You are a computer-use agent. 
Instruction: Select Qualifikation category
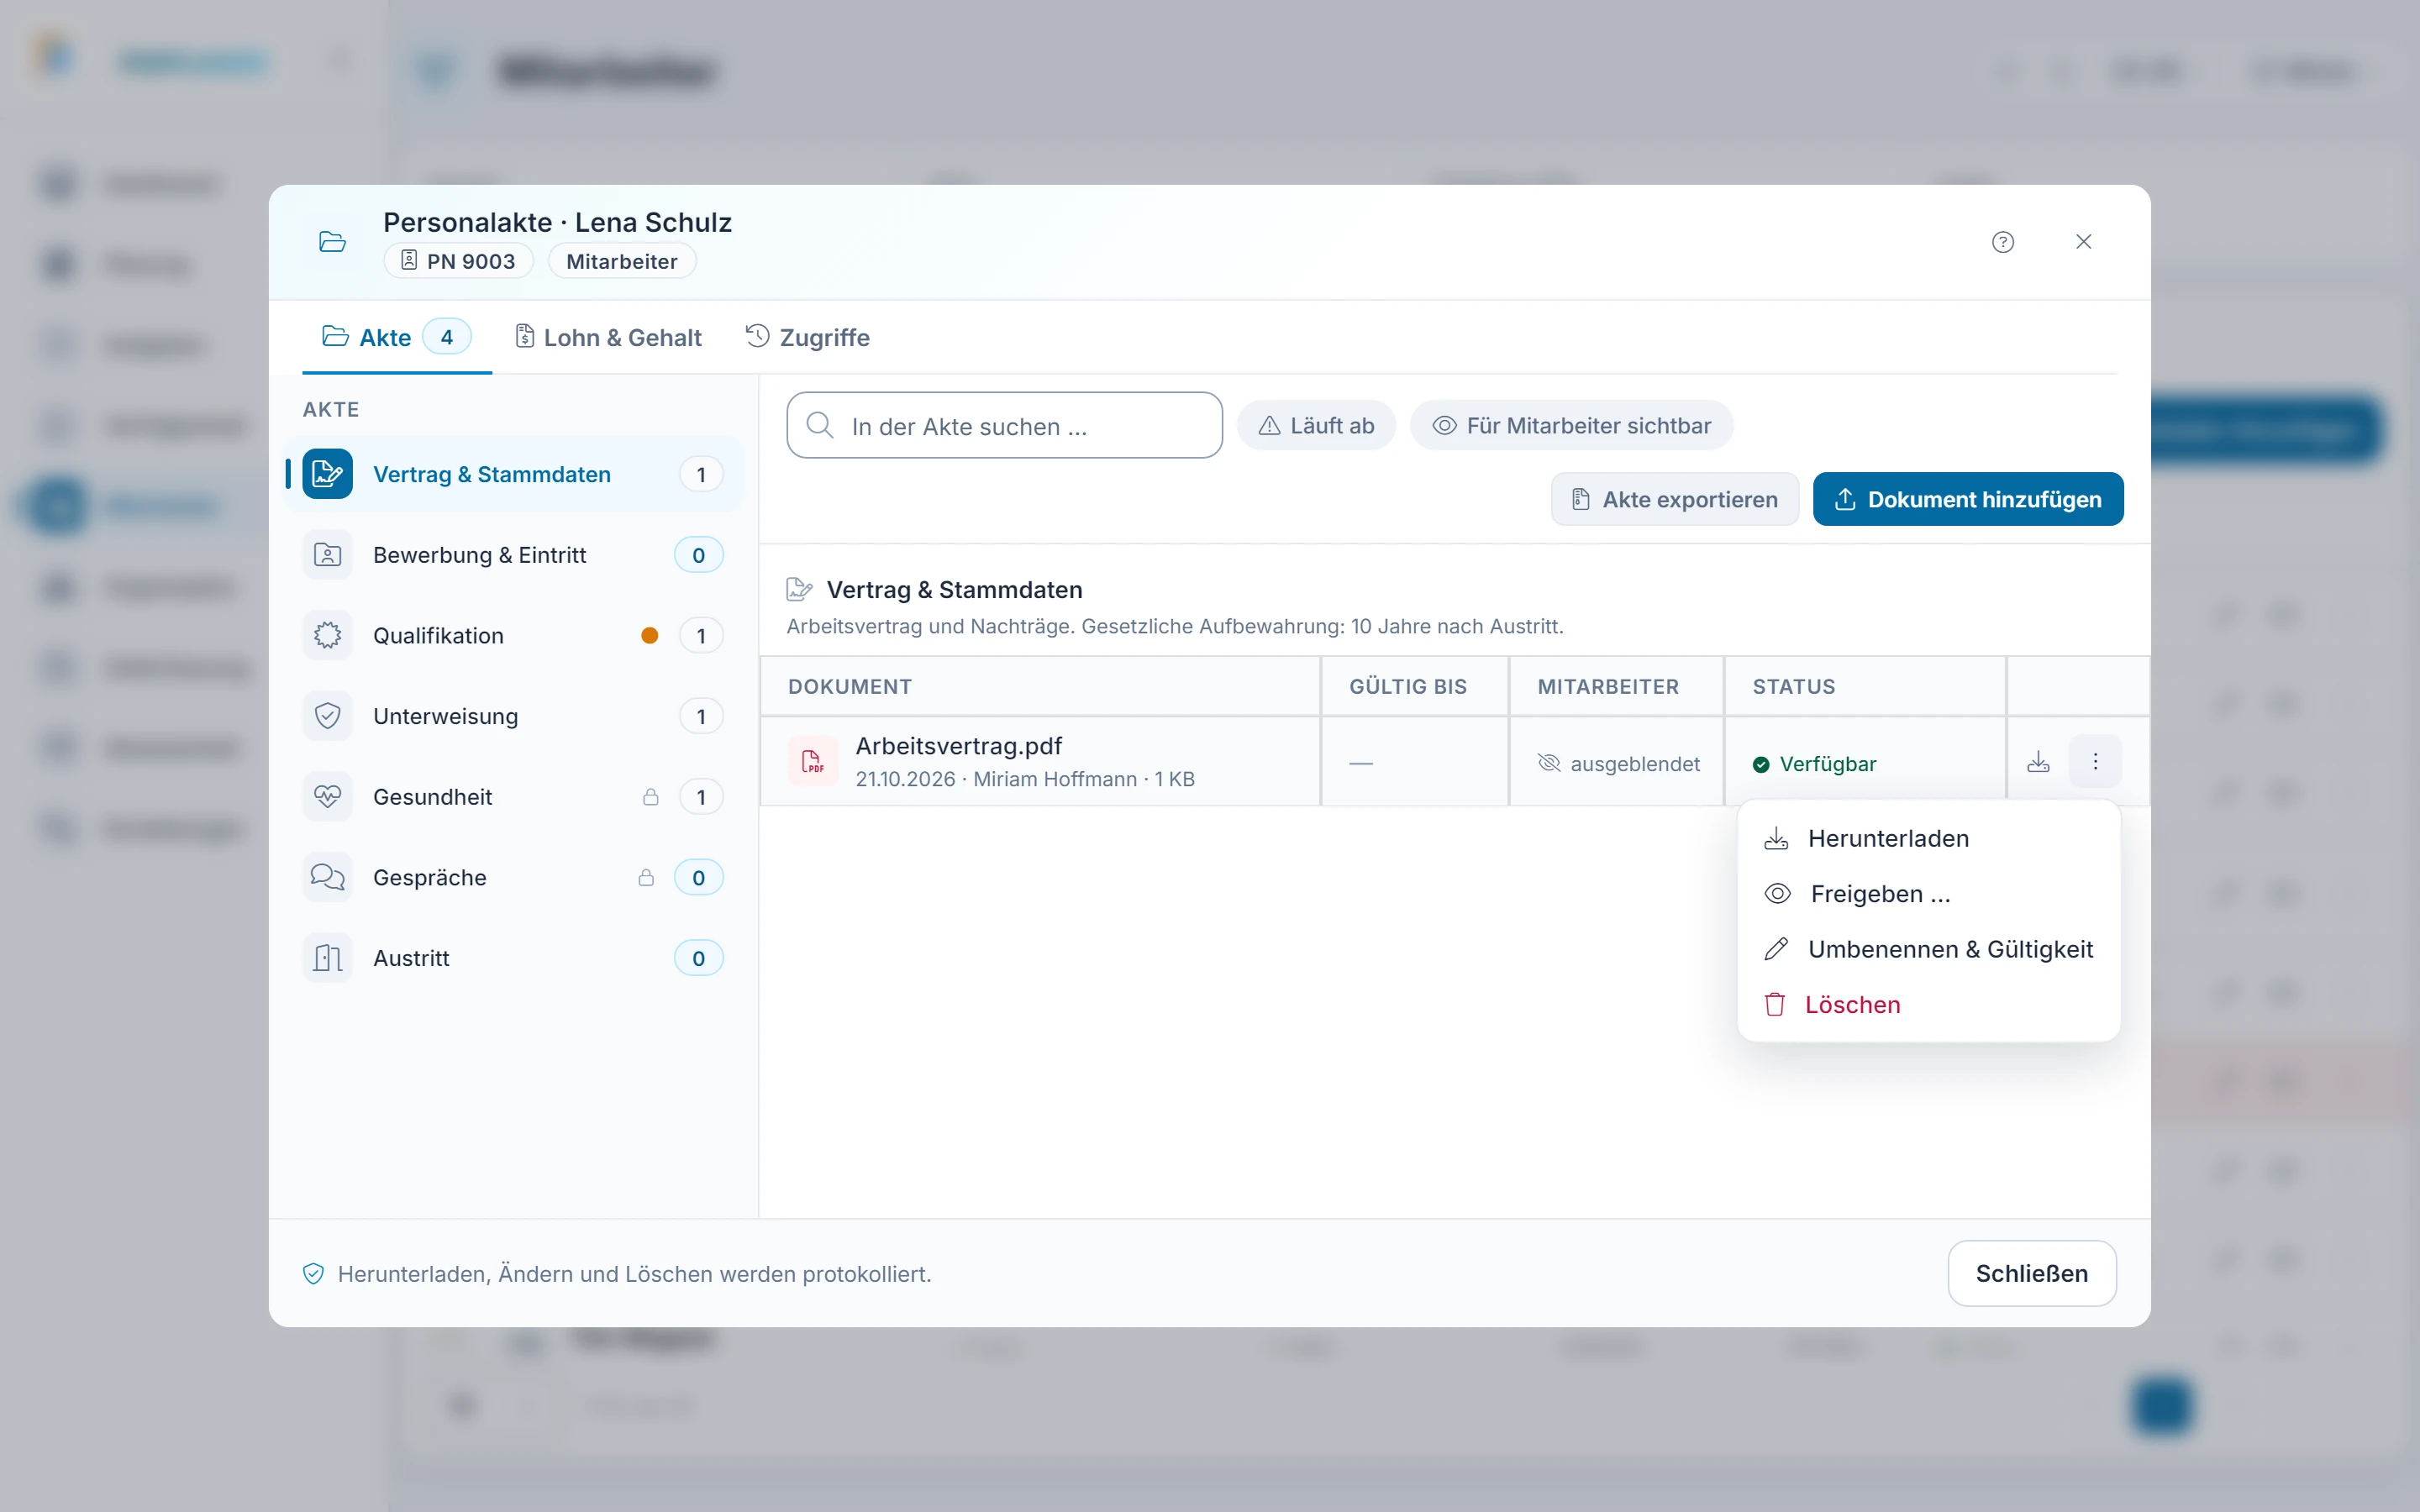514,636
